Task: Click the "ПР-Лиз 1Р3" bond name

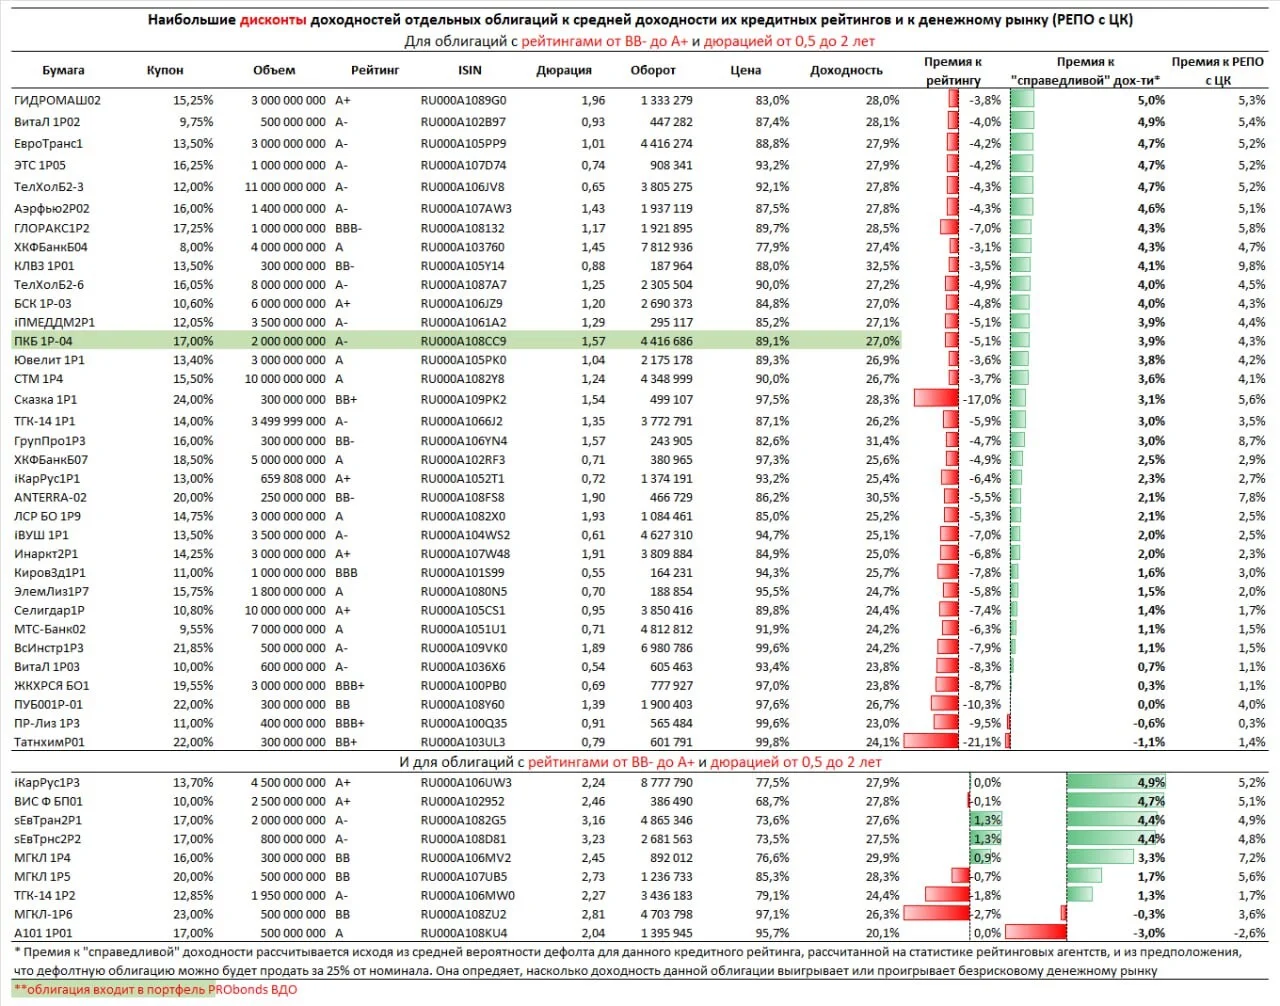Action: point(47,724)
